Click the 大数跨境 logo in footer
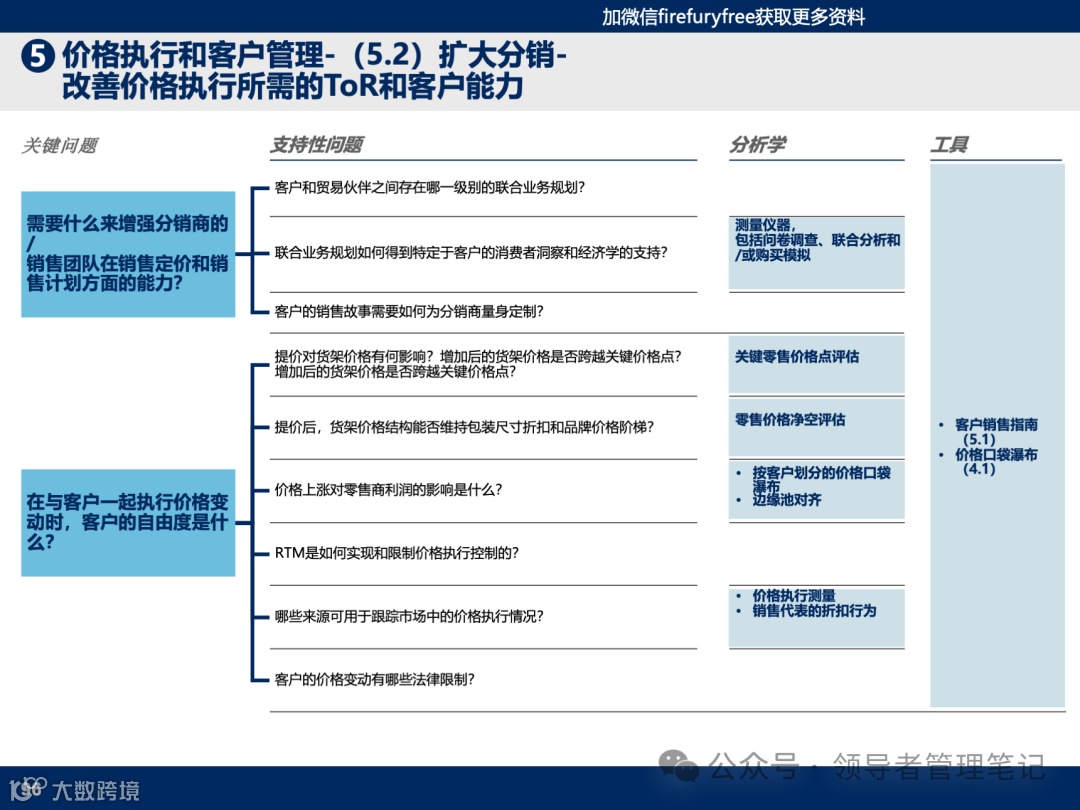This screenshot has height=810, width=1080. (x=74, y=789)
